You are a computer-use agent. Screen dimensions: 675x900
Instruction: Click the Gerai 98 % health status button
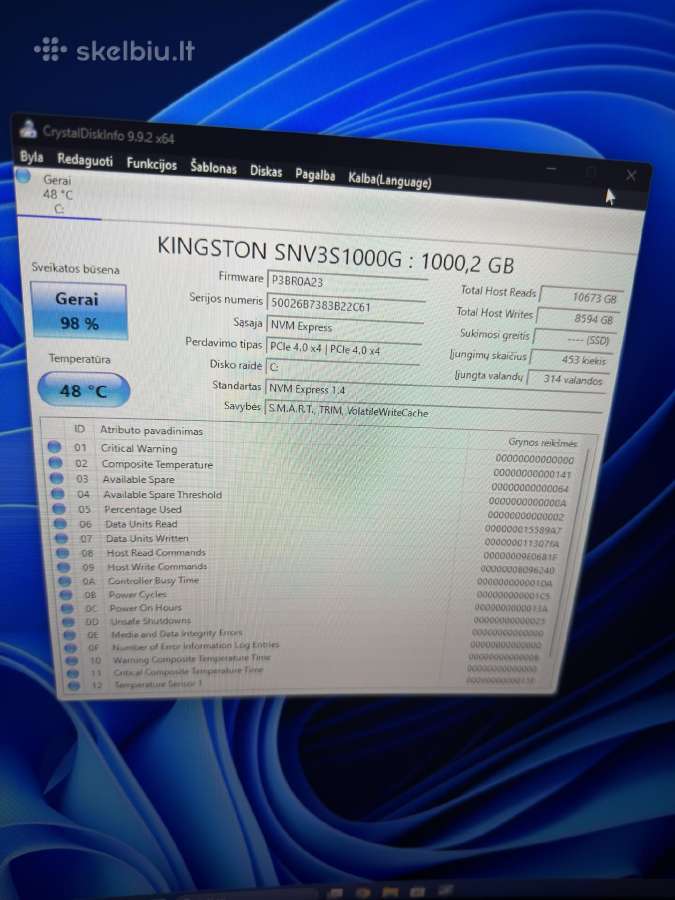[78, 311]
